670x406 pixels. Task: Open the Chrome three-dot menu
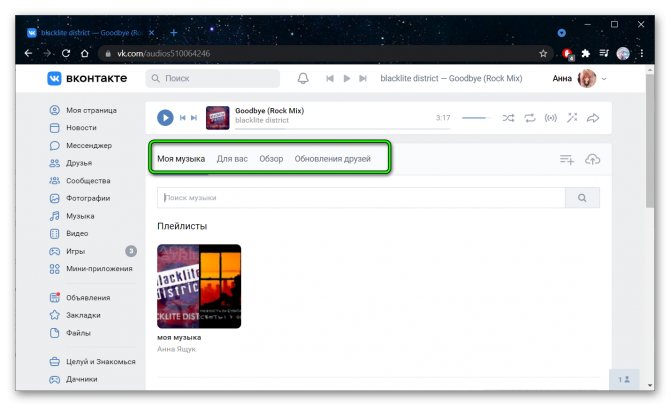pyautogui.click(x=641, y=53)
